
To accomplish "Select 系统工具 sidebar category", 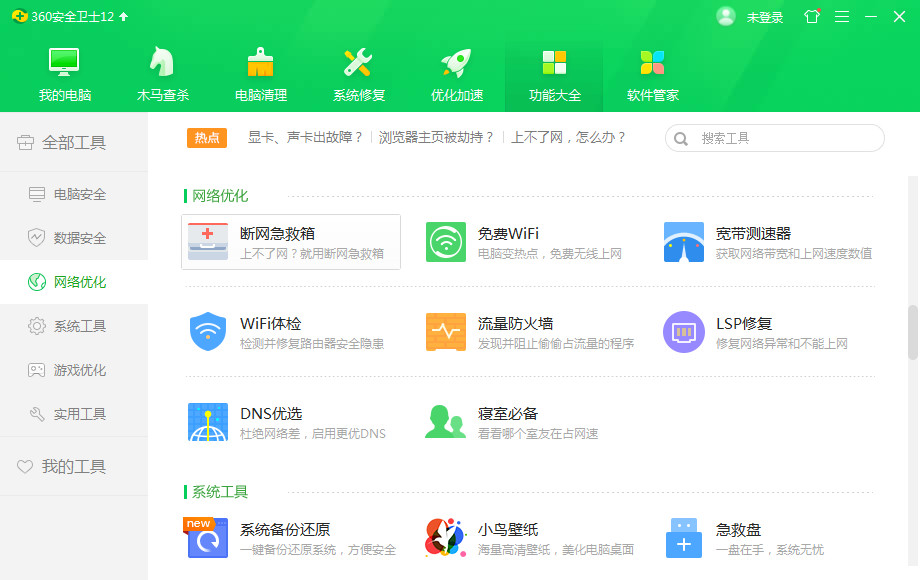I will [x=74, y=326].
